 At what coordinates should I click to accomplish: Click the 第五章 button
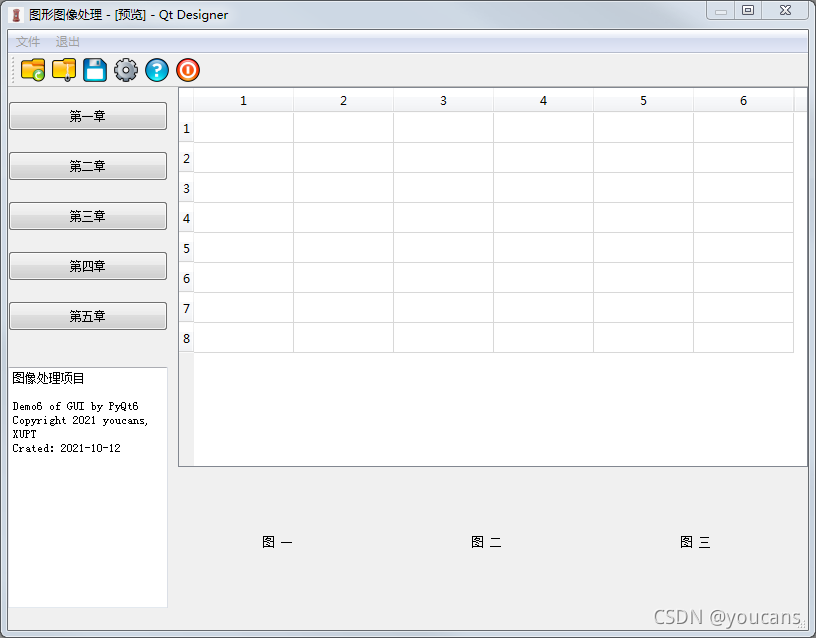[88, 316]
